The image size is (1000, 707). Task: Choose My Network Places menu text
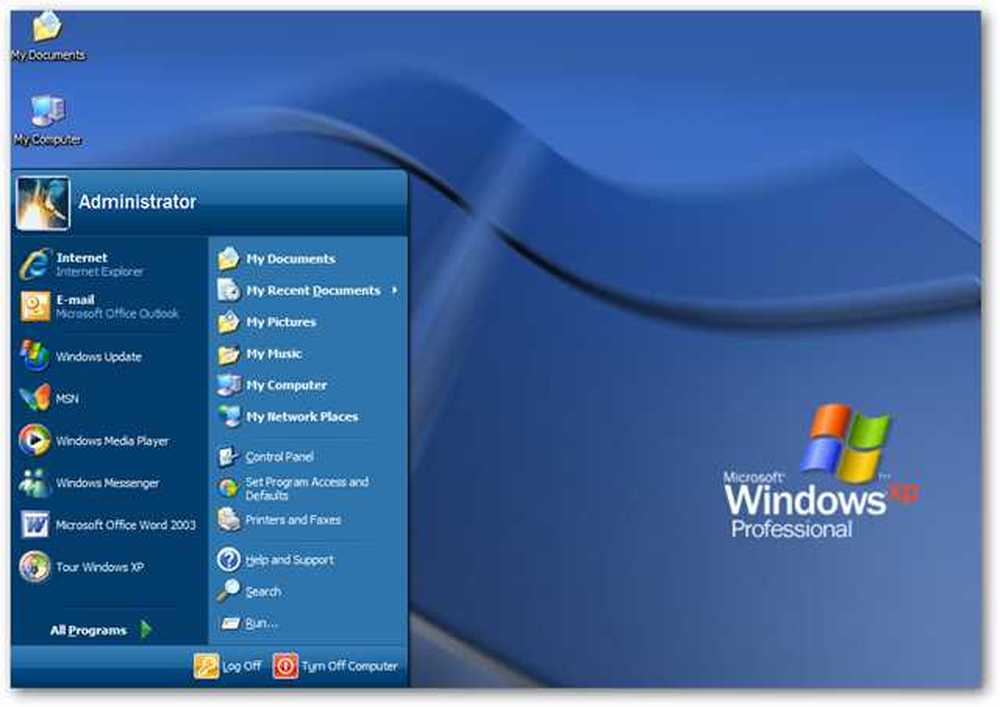[302, 417]
